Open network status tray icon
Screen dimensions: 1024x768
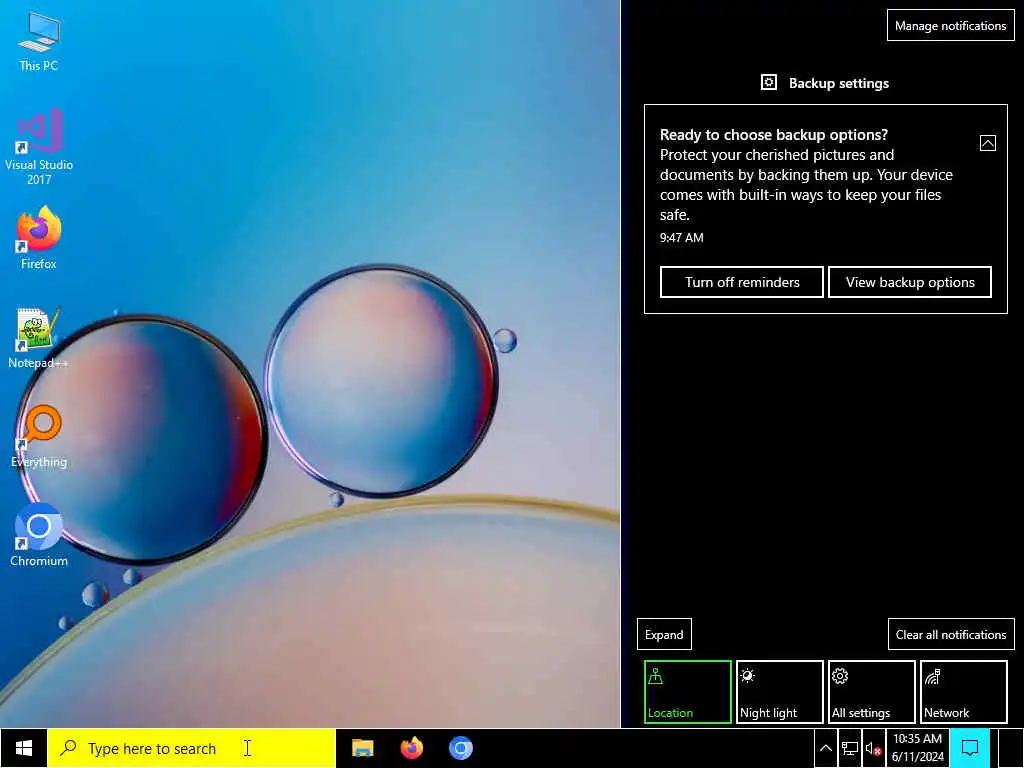(x=850, y=749)
